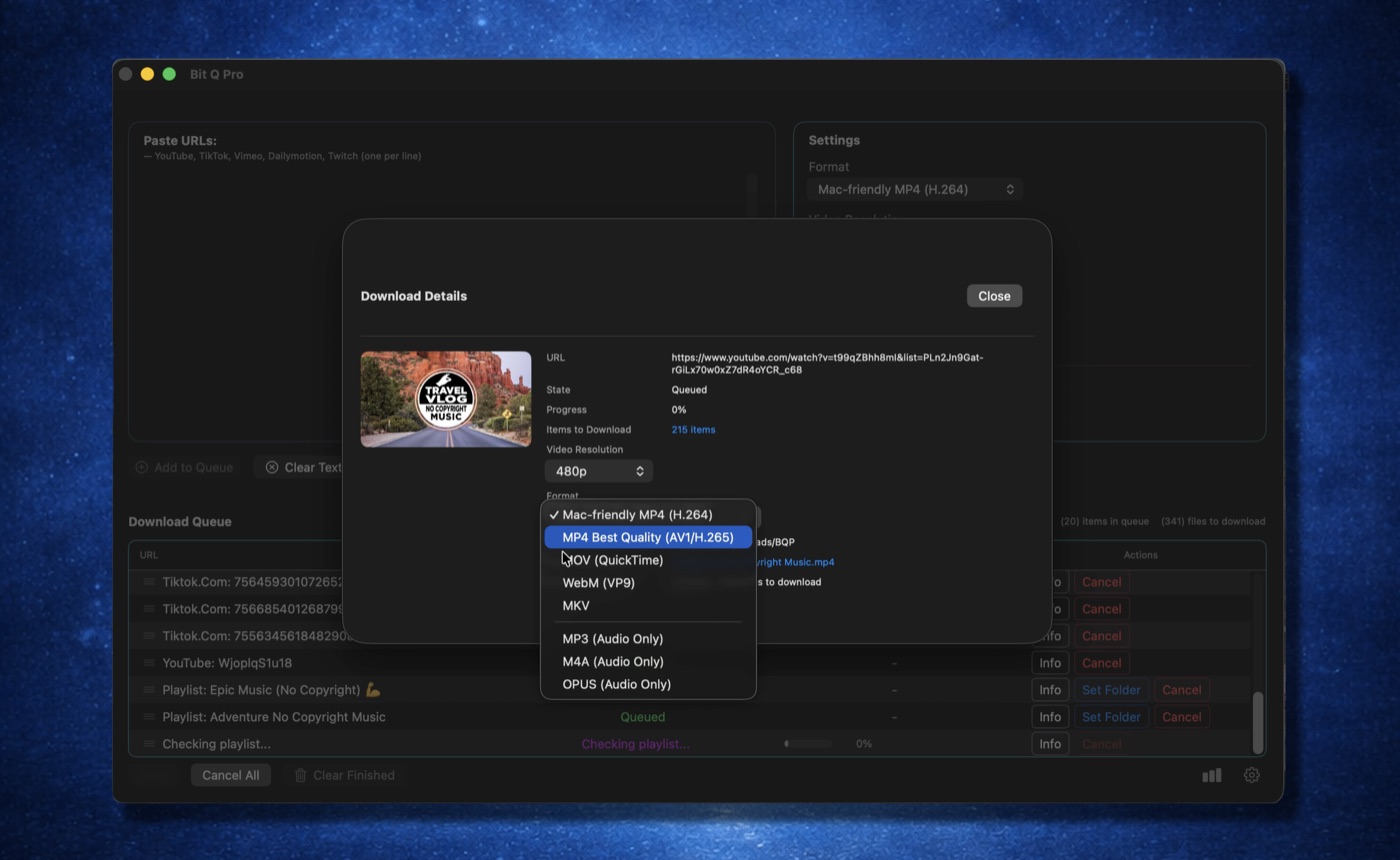Click Info for Adventure No Copyright Music playlist
Viewport: 1400px width, 860px height.
(1049, 717)
